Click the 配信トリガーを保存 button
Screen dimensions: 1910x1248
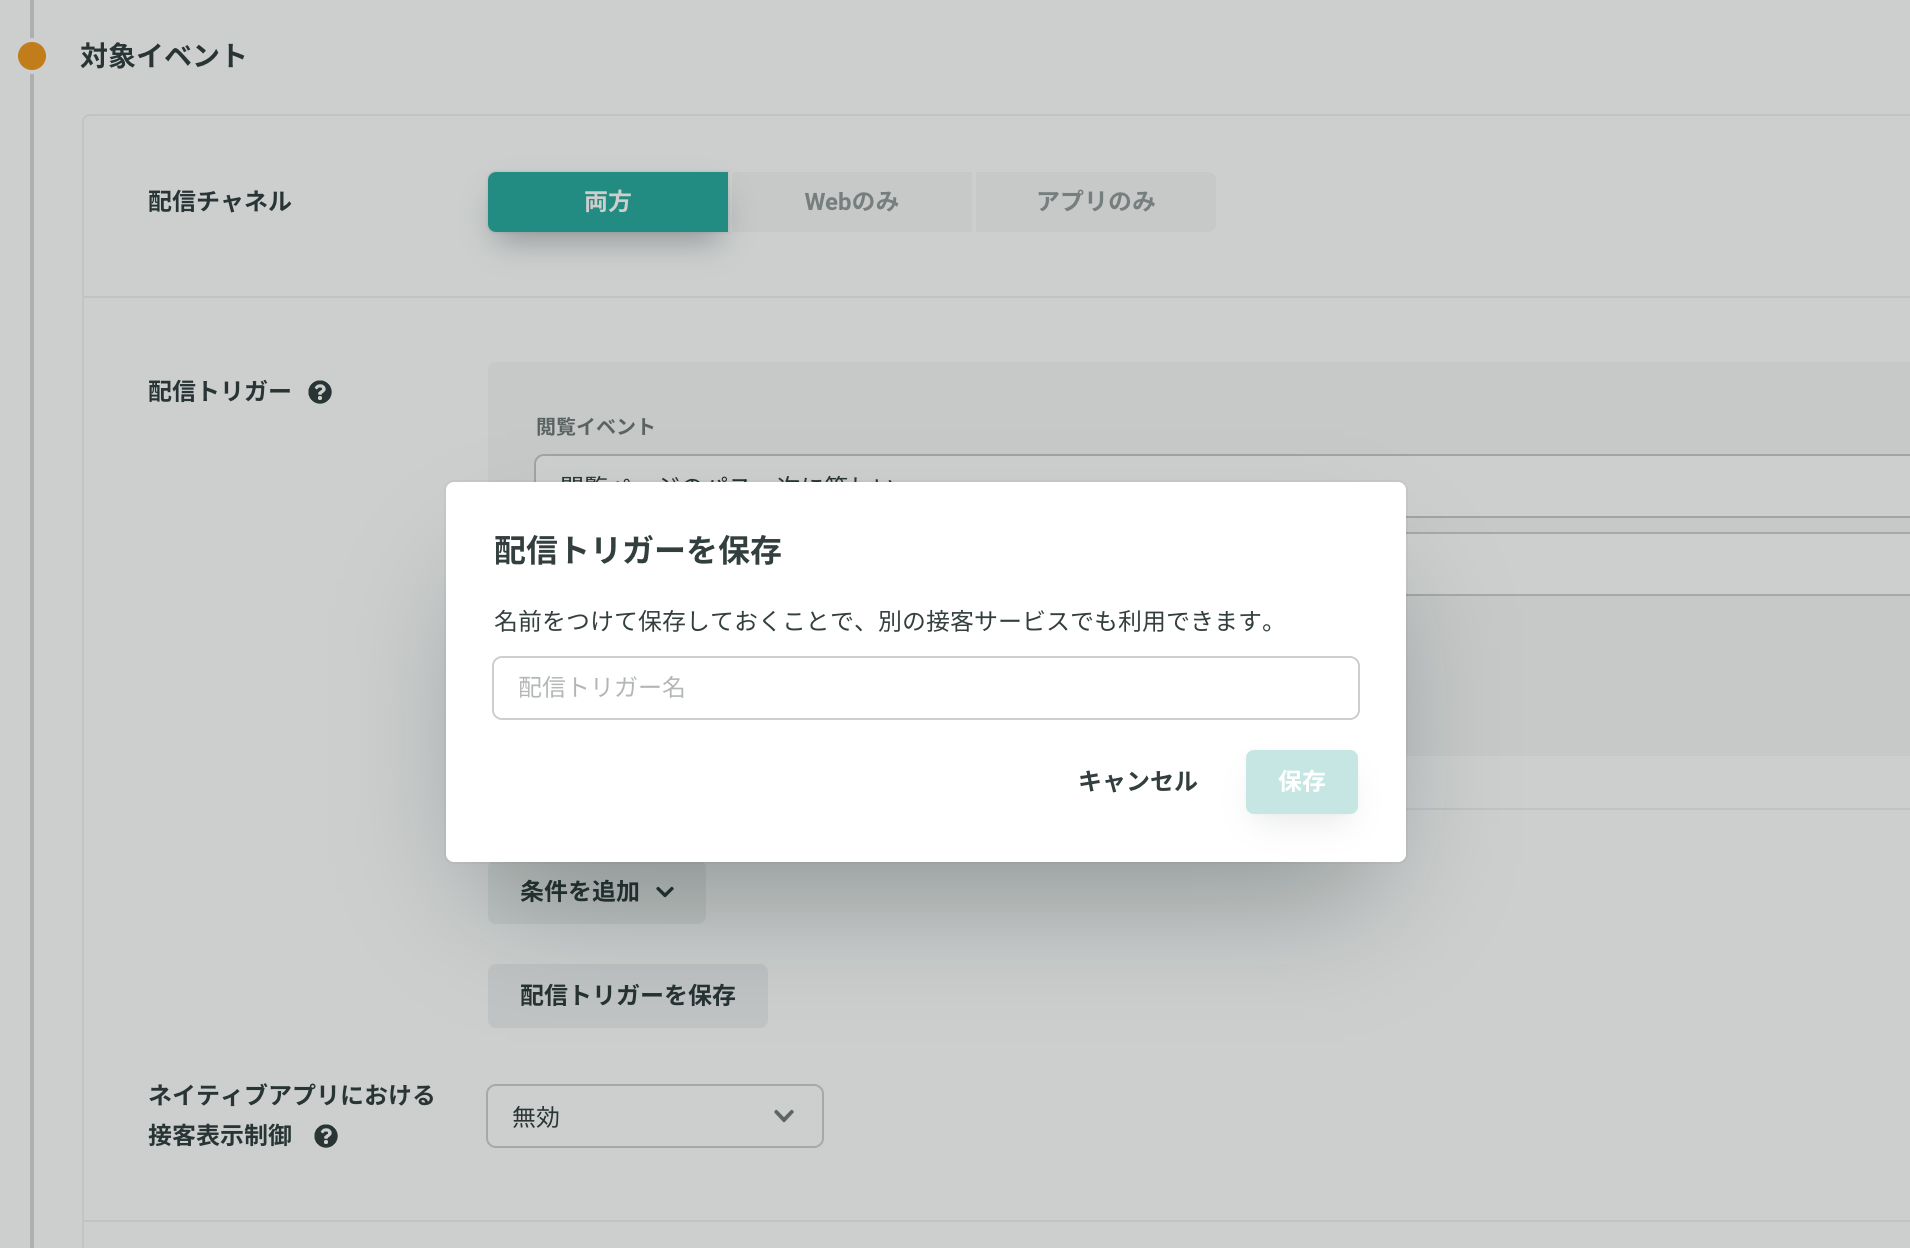(x=627, y=996)
